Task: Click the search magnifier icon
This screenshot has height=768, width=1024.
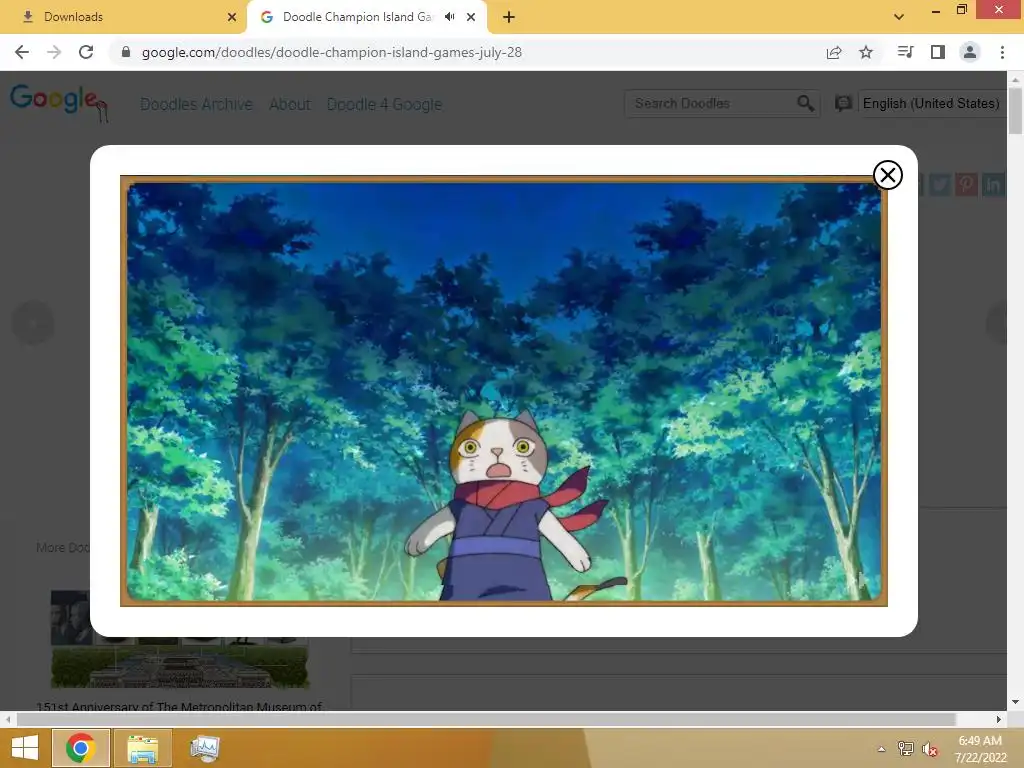Action: (x=806, y=103)
